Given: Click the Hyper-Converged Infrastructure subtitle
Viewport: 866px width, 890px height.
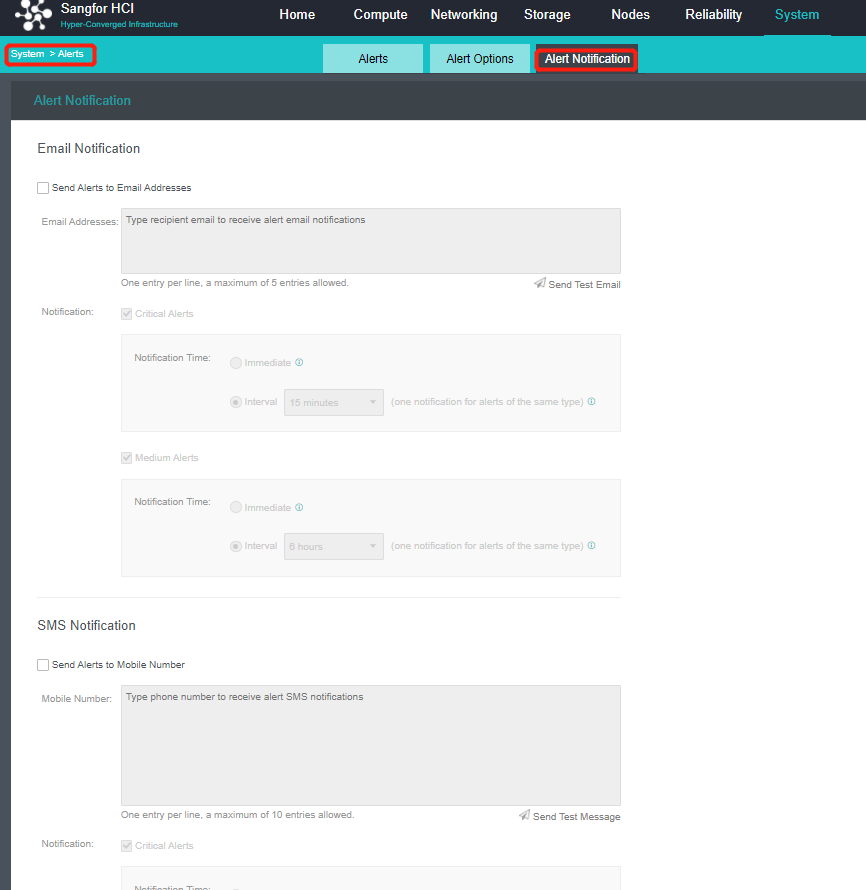Looking at the screenshot, I should pos(119,24).
